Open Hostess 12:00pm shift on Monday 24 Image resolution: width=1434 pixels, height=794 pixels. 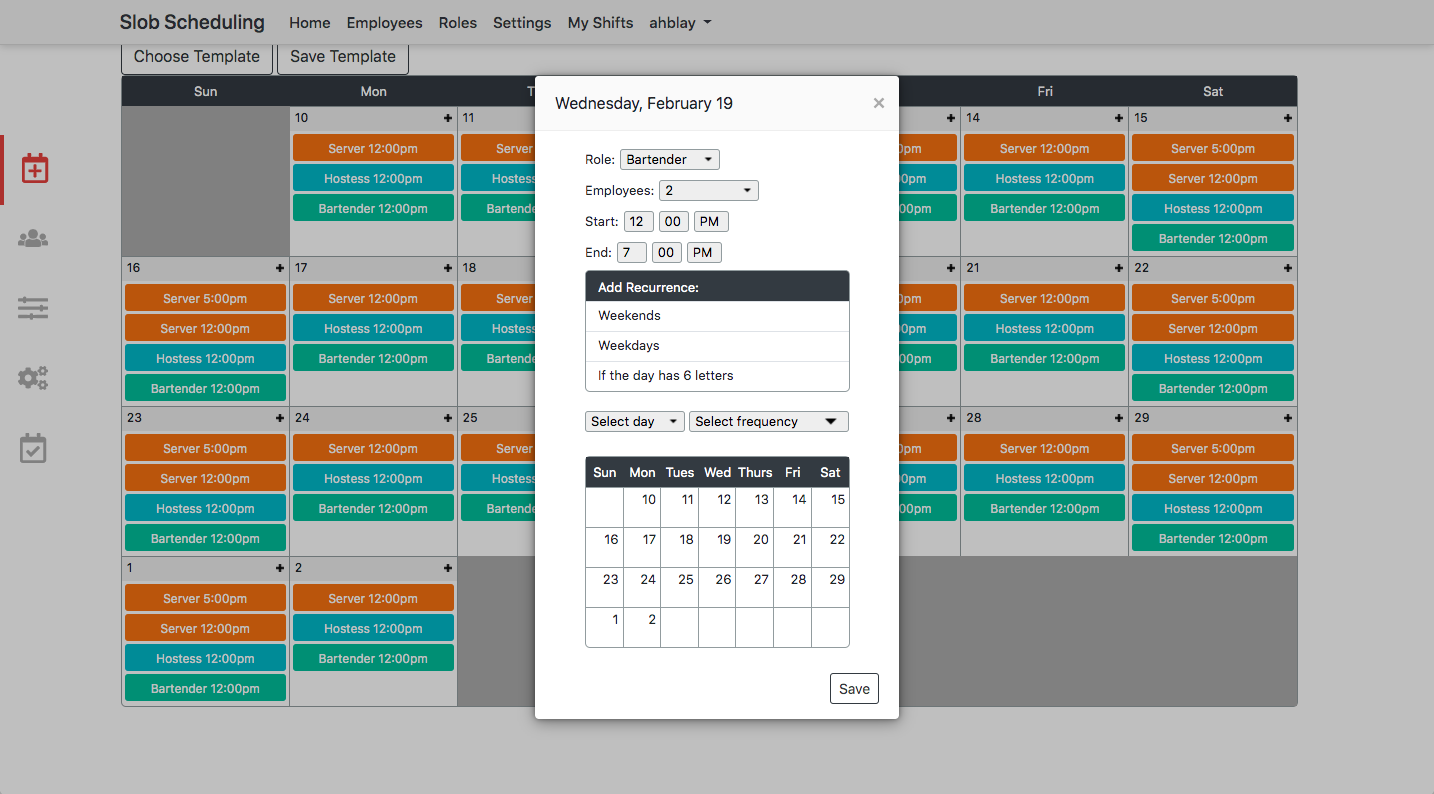(x=373, y=479)
